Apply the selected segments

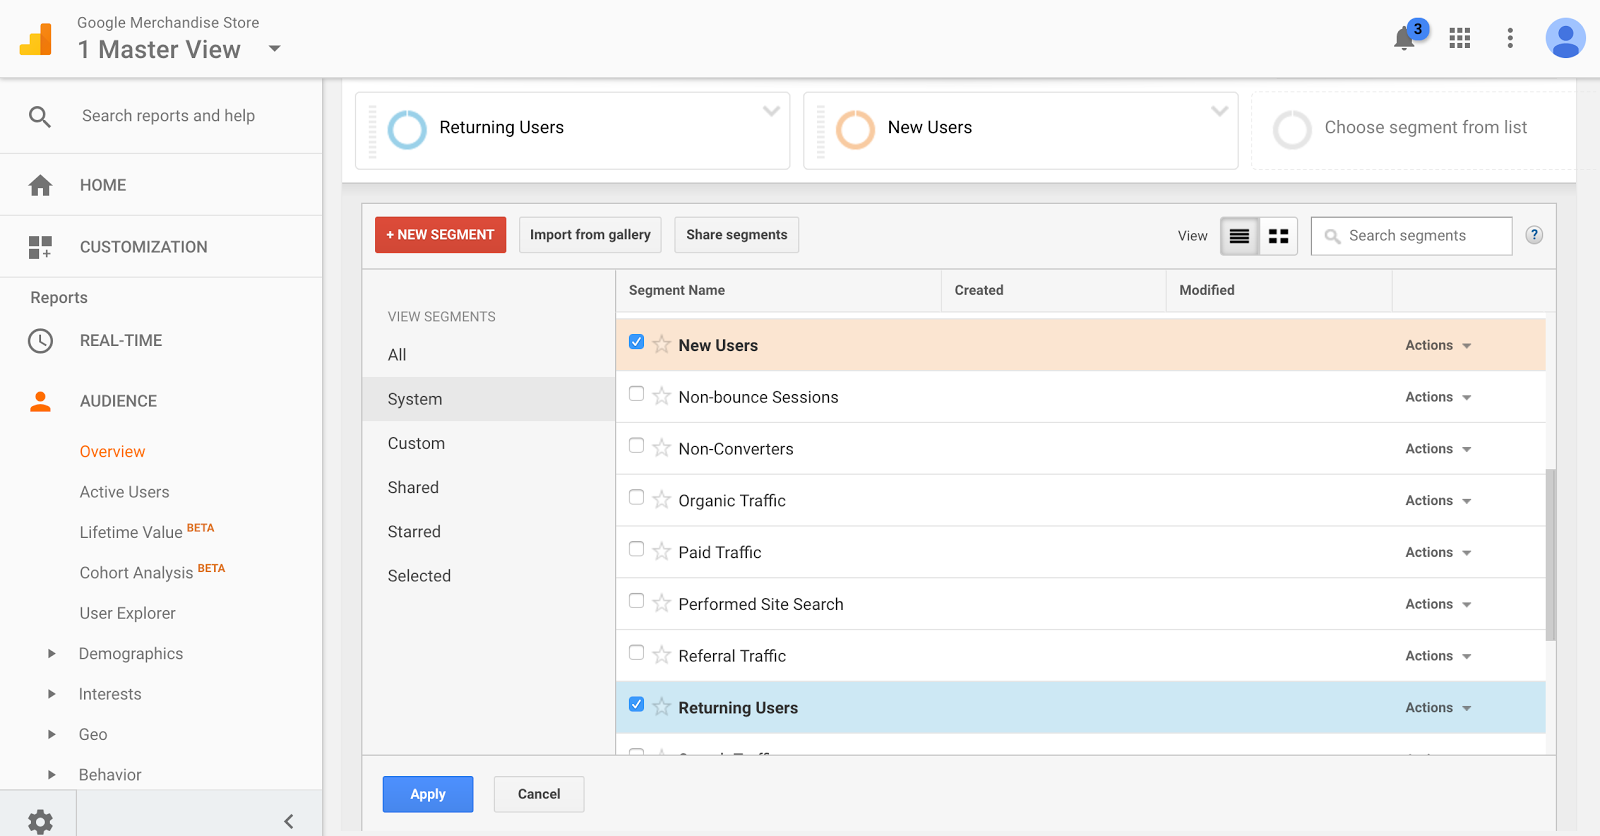[x=428, y=794]
